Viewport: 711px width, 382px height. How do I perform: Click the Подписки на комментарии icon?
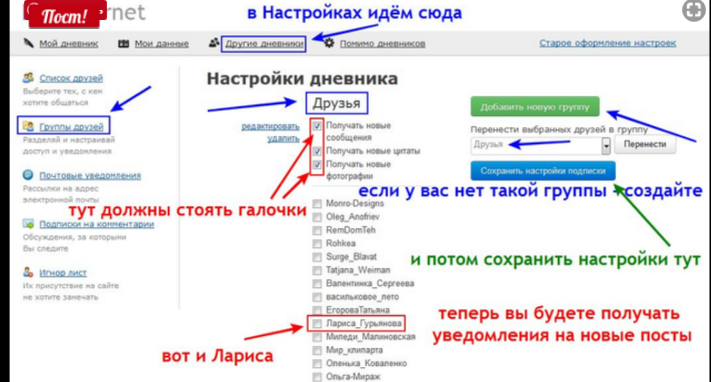pos(28,224)
